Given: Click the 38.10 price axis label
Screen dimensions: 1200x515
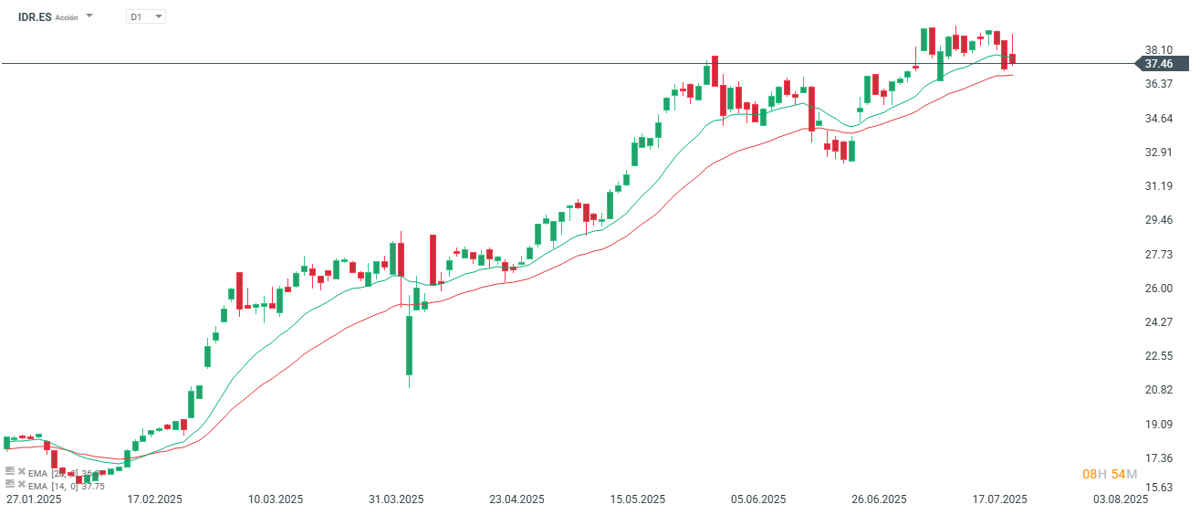Looking at the screenshot, I should pos(1158,49).
